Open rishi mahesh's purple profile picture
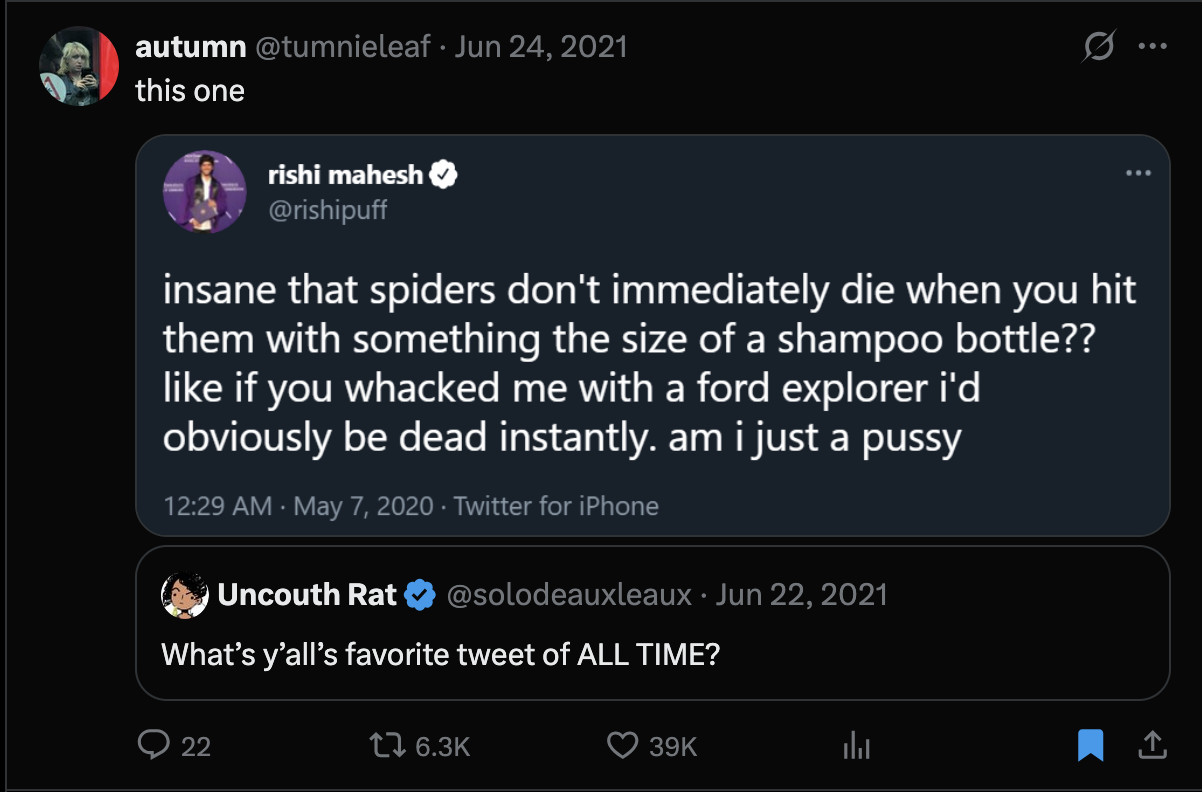Screen dimensions: 1202x792 pyautogui.click(x=204, y=192)
